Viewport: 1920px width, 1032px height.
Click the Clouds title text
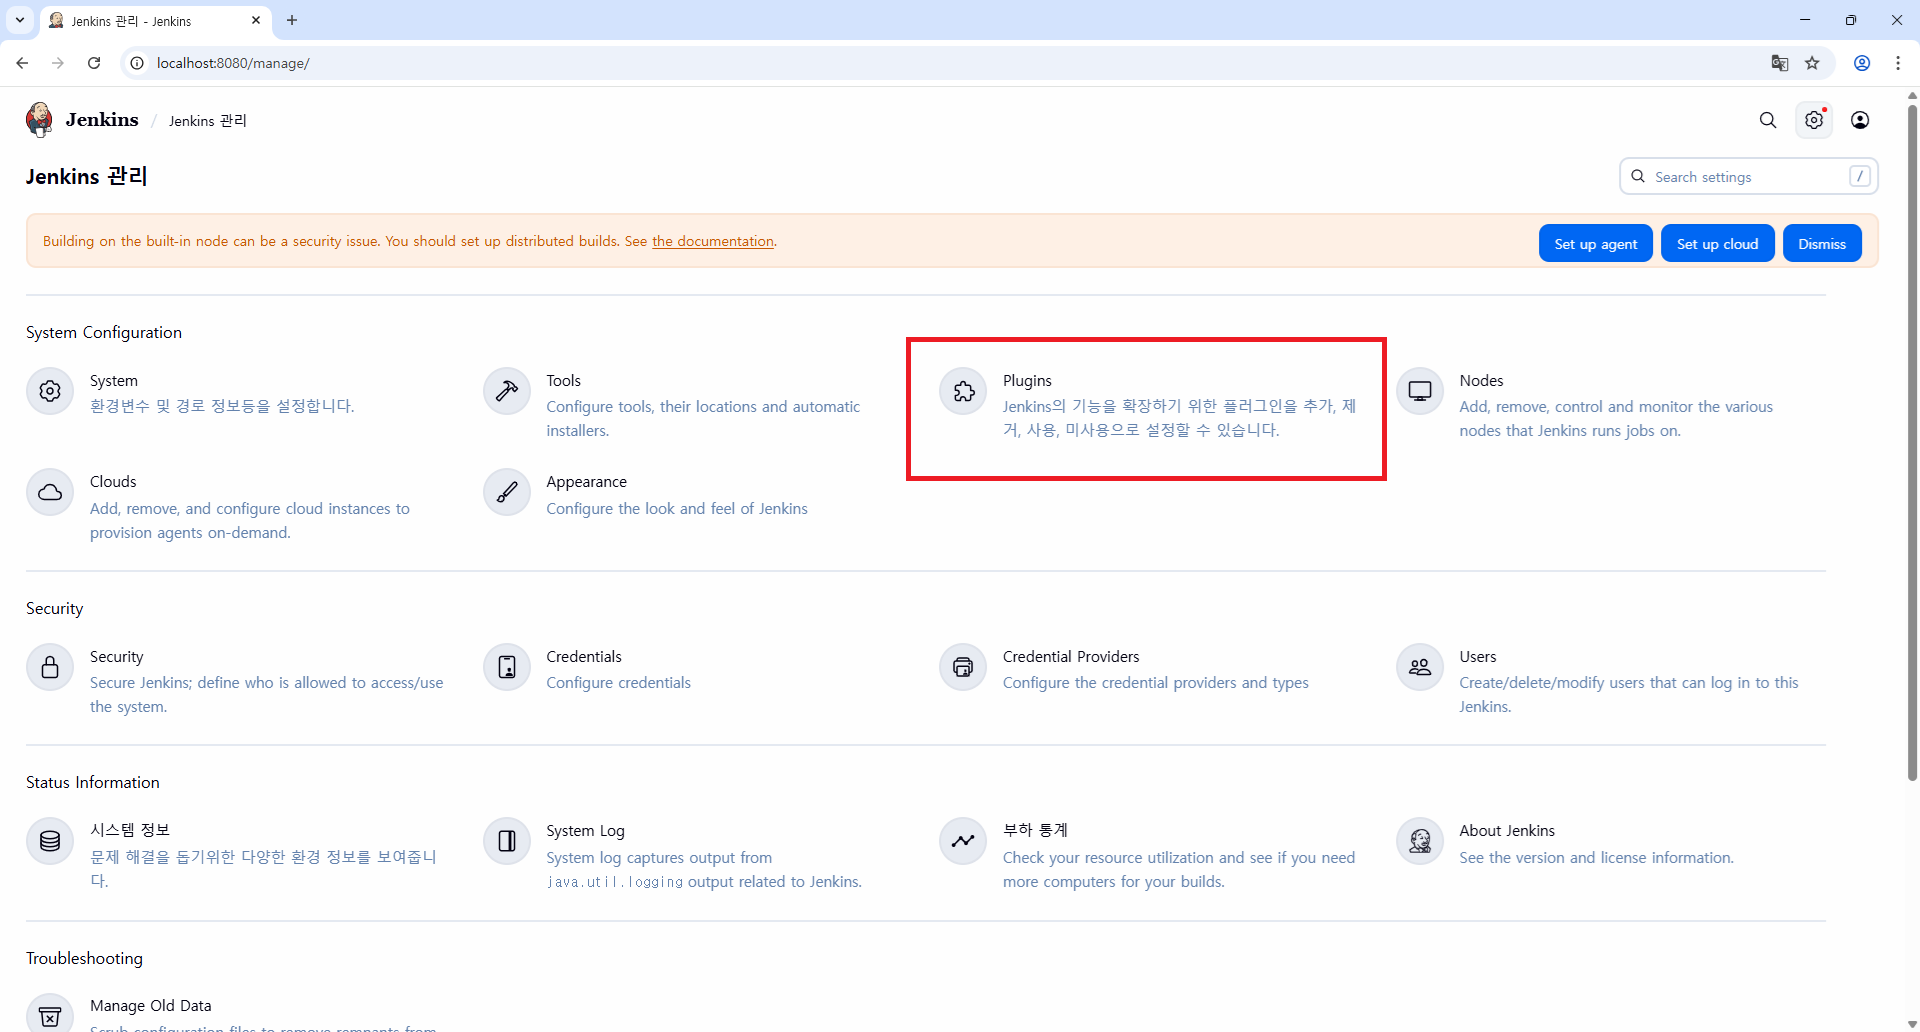113,482
